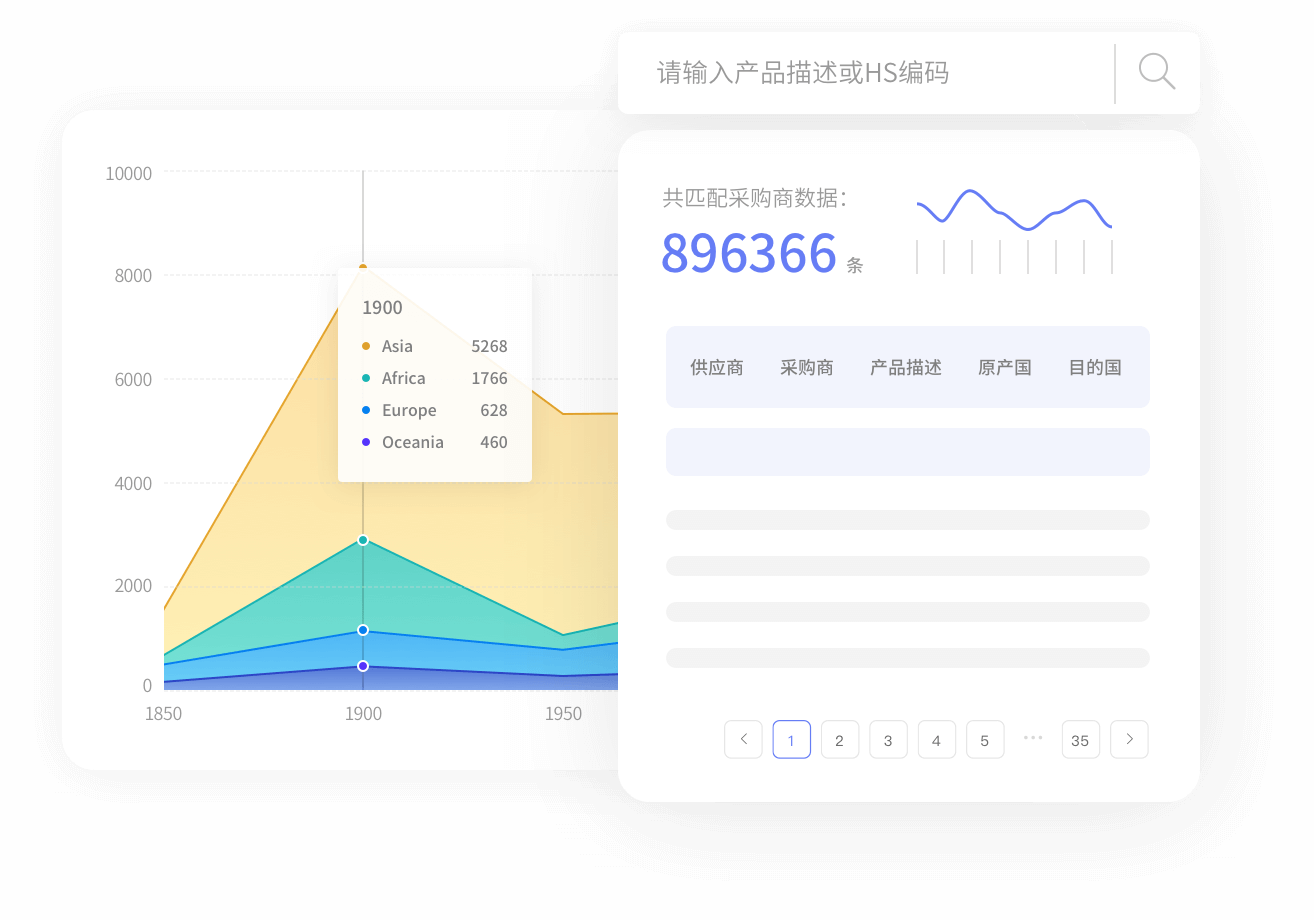The image size is (1314, 920).
Task: Click the 10000 y-axis label
Action: [129, 173]
